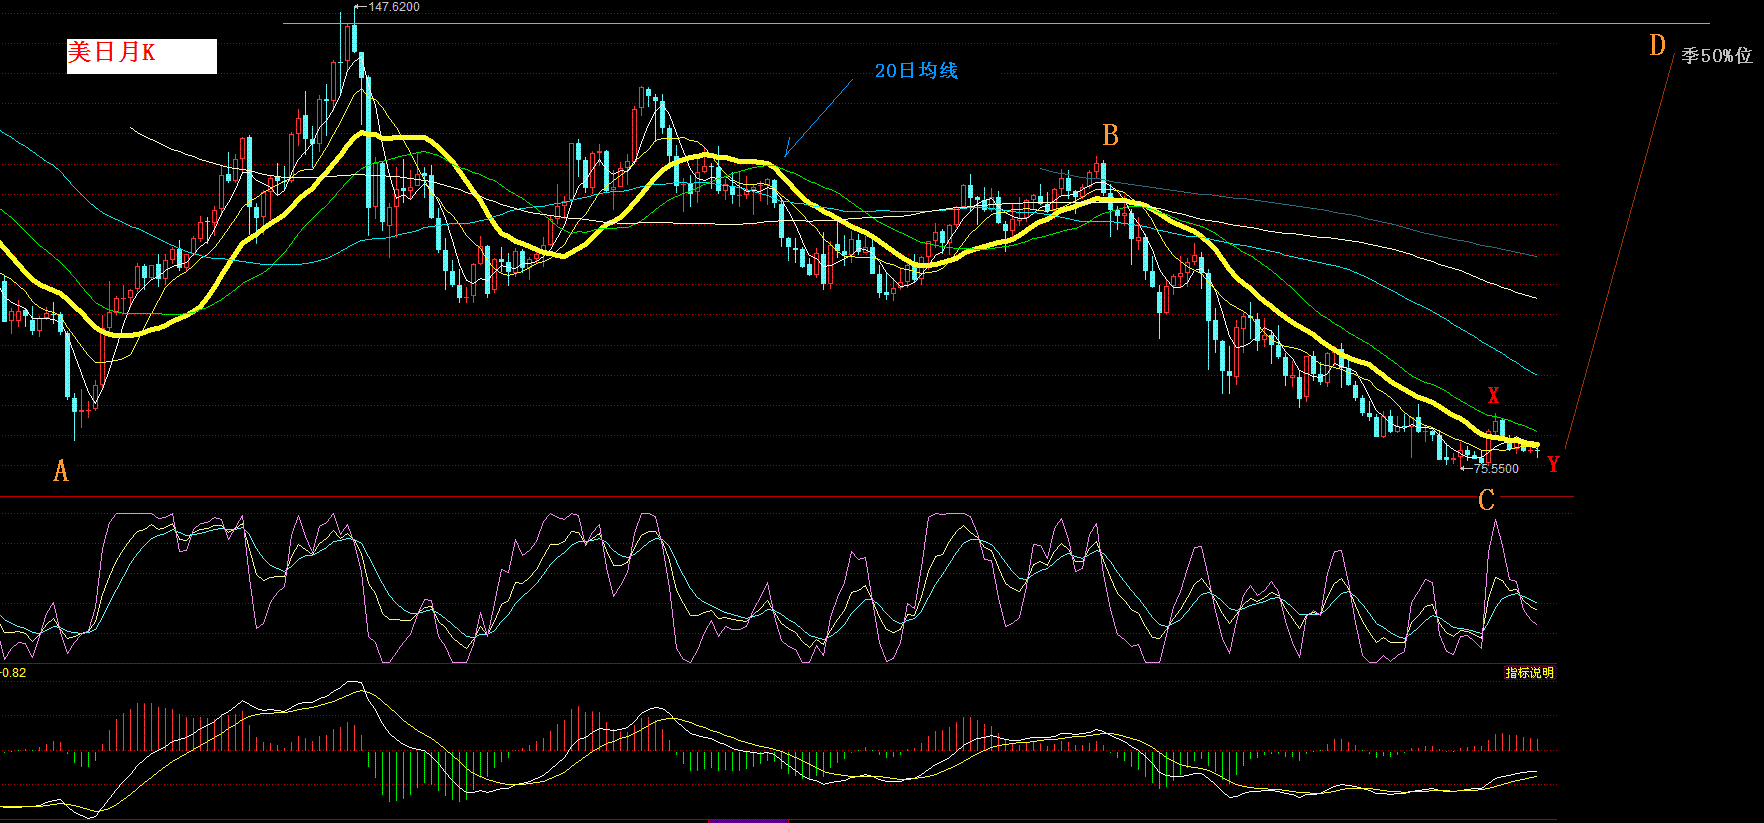1764x823 pixels.
Task: Select the orange wave label C
Action: 1486,500
